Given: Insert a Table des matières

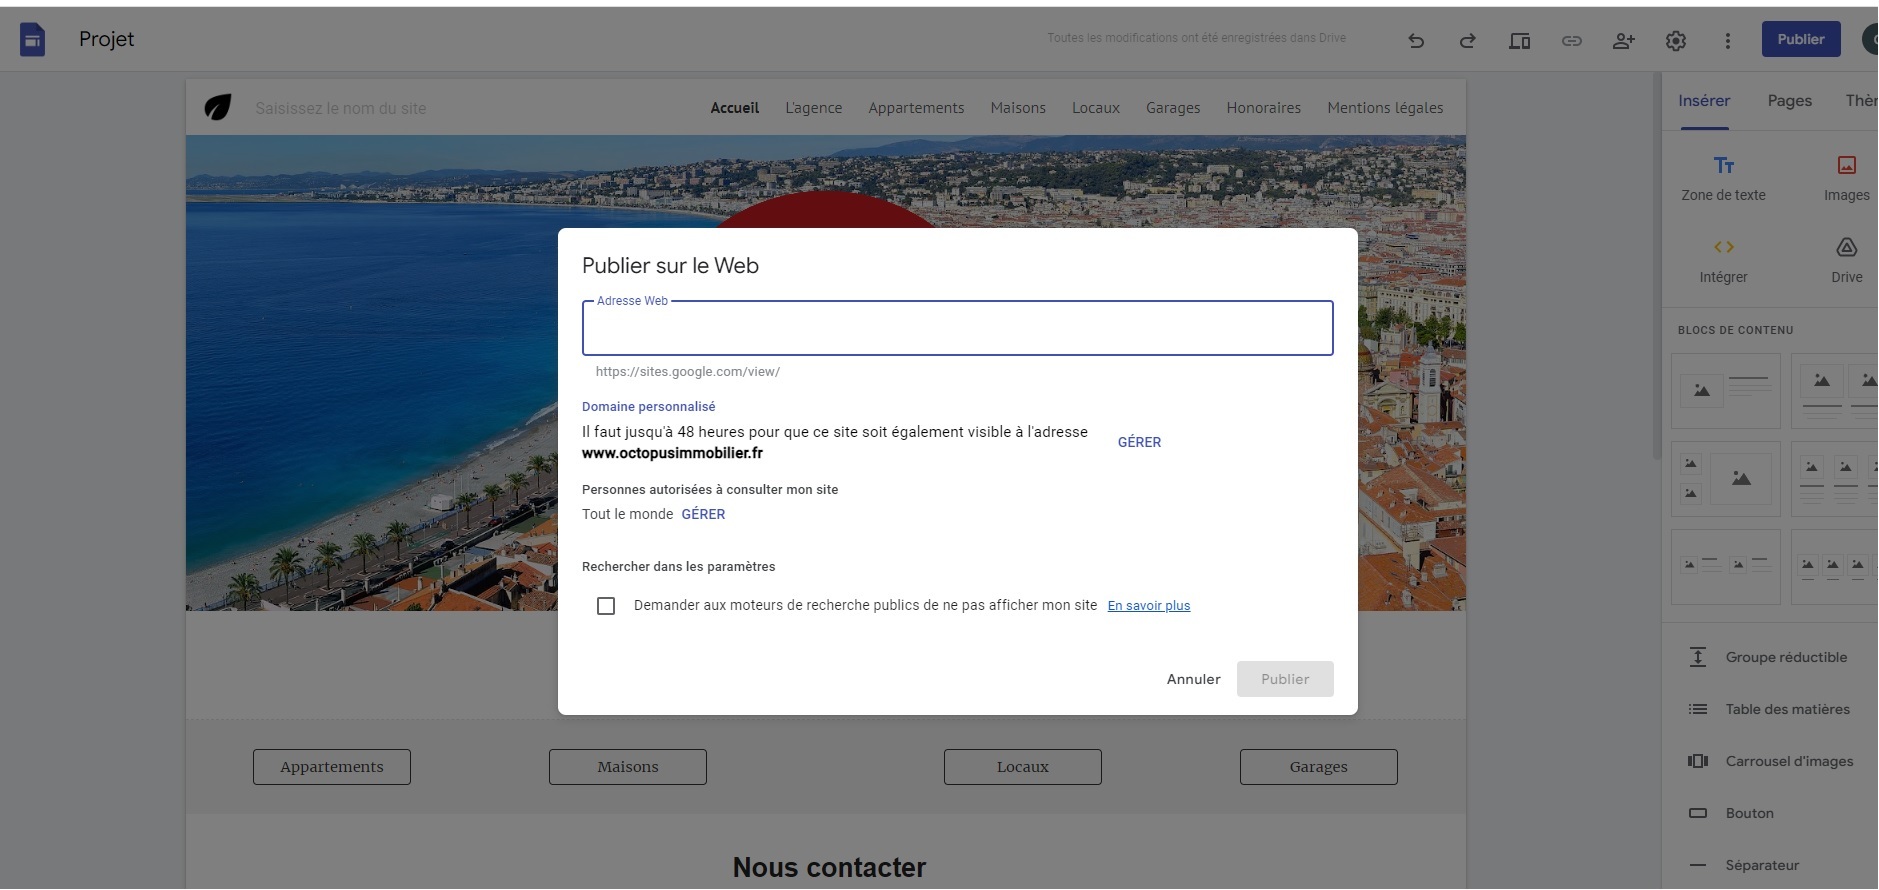Looking at the screenshot, I should pos(1770,709).
